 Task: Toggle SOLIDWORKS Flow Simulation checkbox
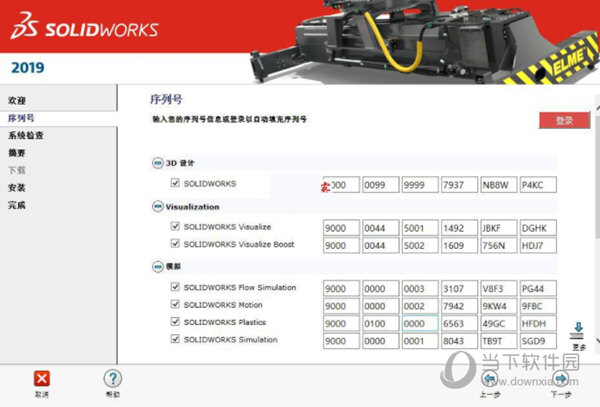click(175, 287)
